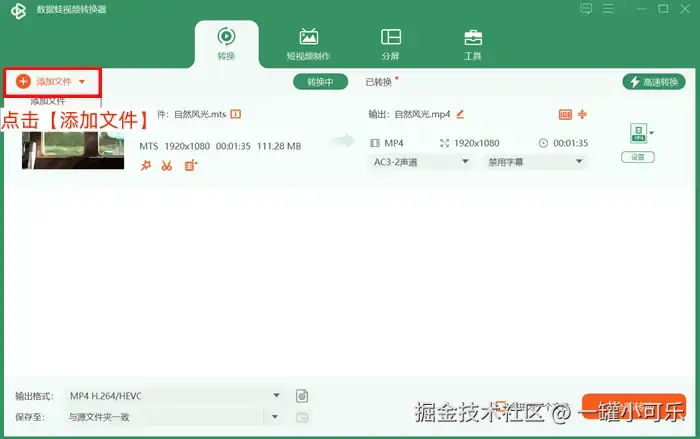Viewport: 700px width, 439px height.
Task: Expand the output format MP4 H.264/HEVC dropdown
Action: 175,396
